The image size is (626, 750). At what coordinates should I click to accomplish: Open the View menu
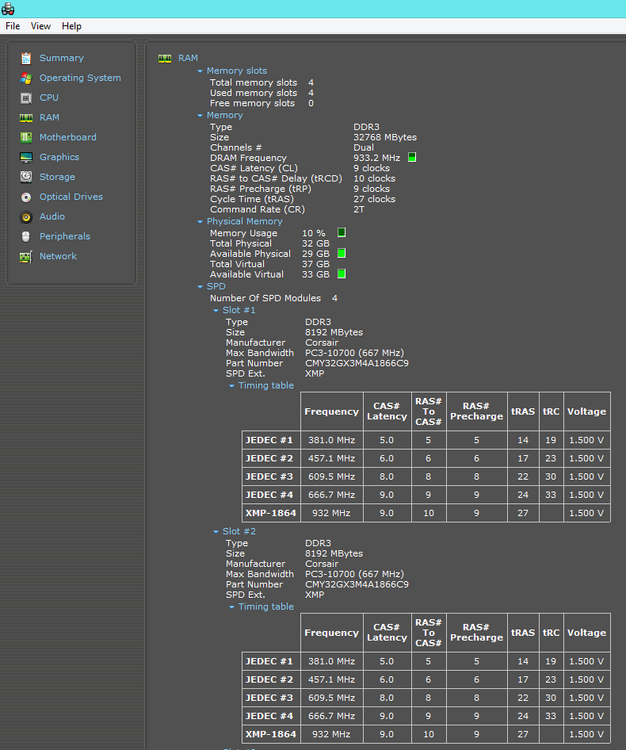41,26
